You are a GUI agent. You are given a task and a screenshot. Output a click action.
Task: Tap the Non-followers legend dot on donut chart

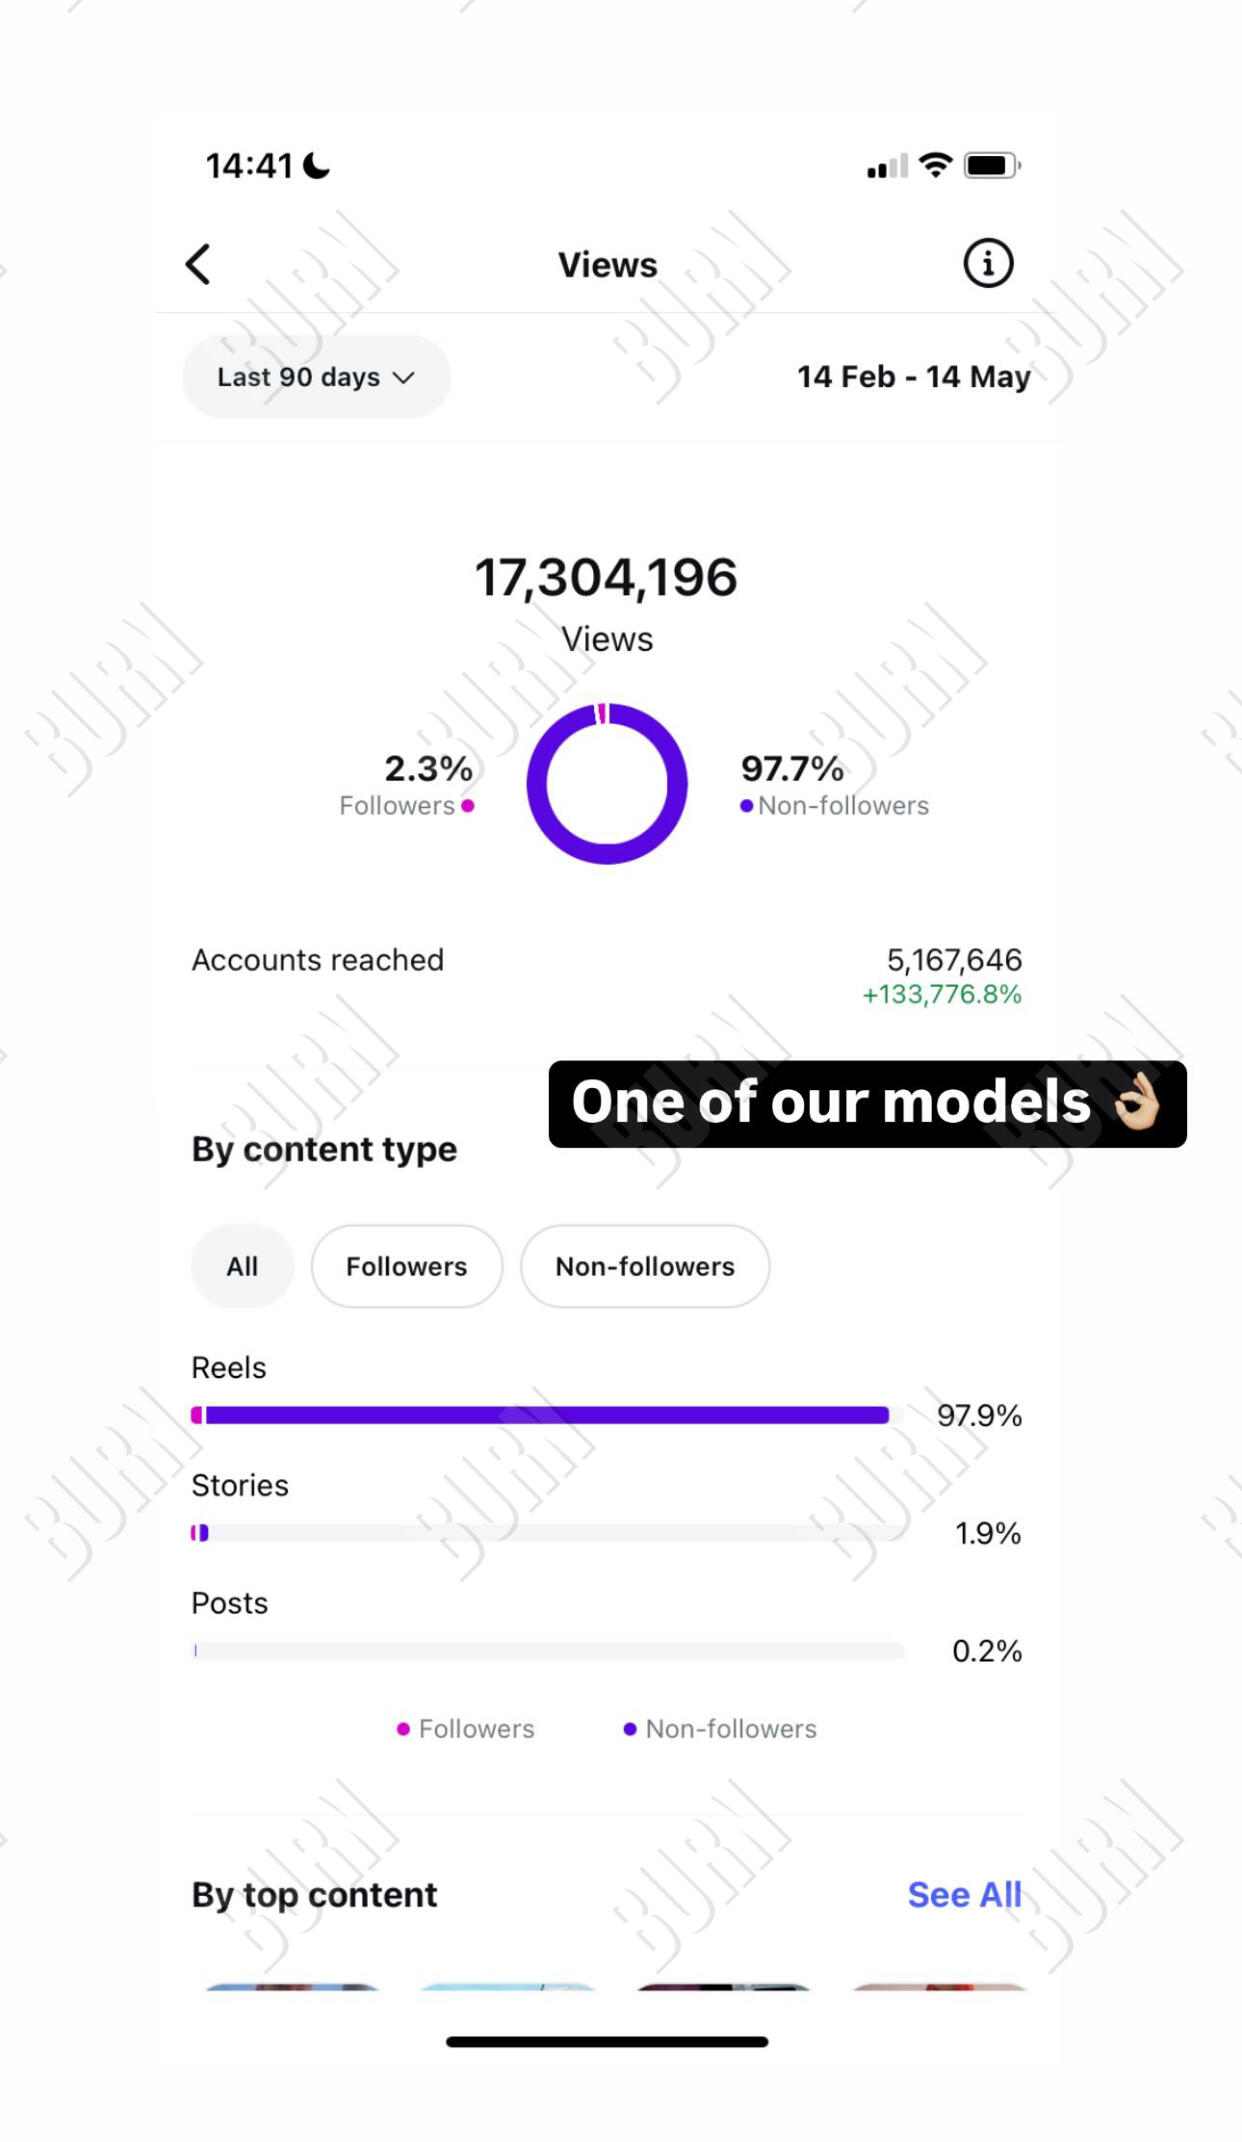(x=745, y=805)
